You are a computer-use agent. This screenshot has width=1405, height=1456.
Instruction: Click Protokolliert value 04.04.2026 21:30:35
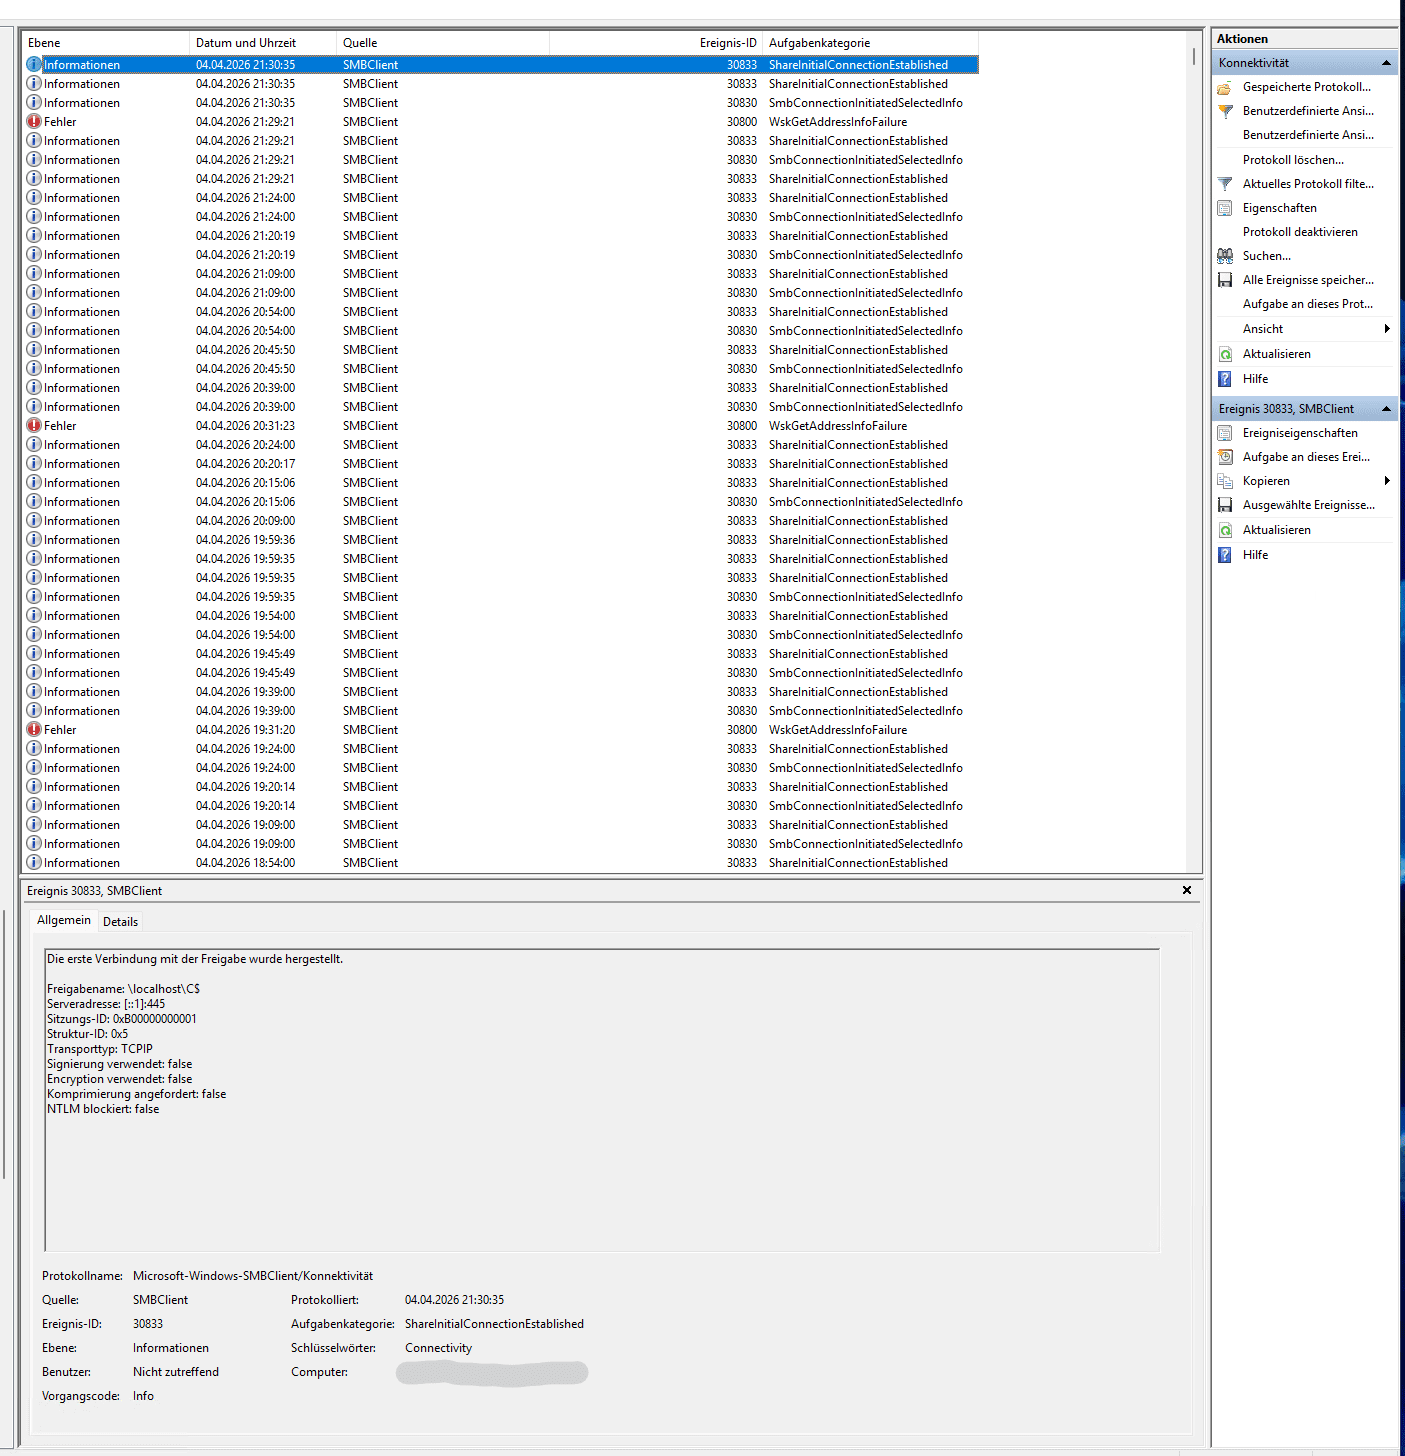coord(454,1300)
